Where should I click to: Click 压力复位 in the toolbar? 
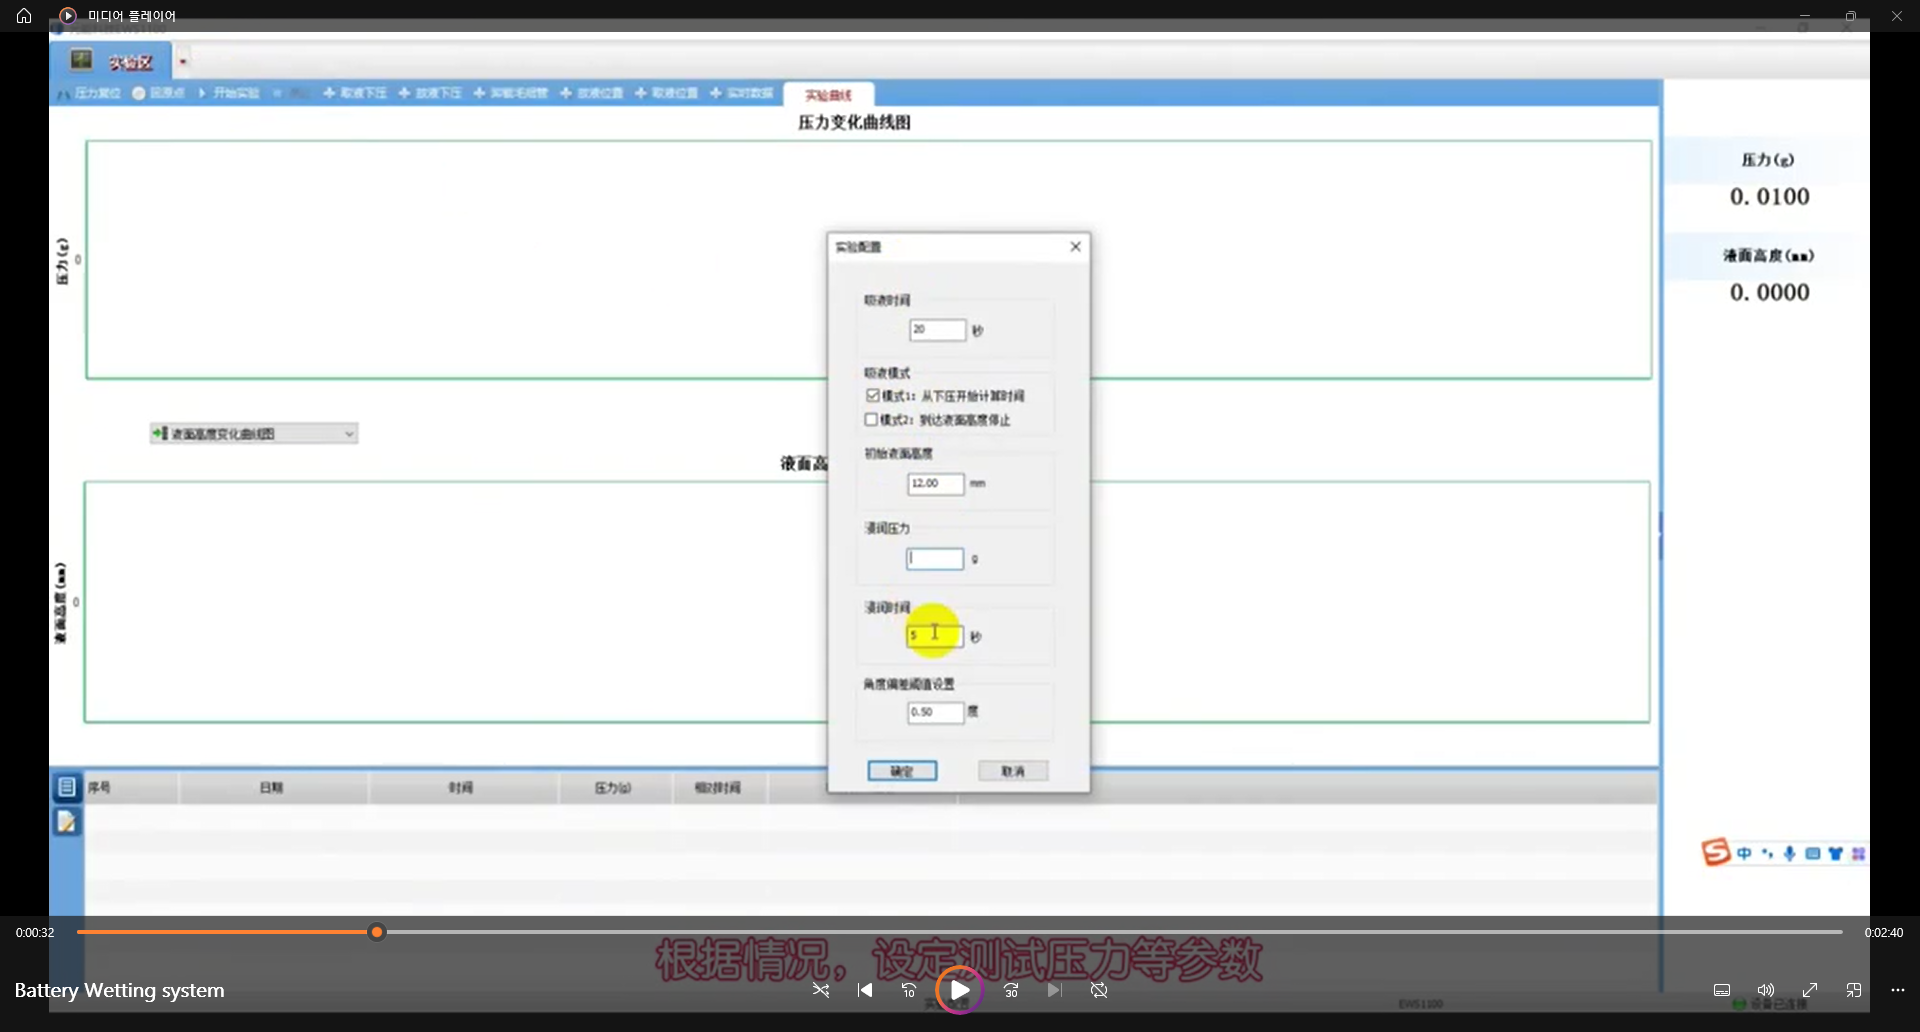coord(89,93)
